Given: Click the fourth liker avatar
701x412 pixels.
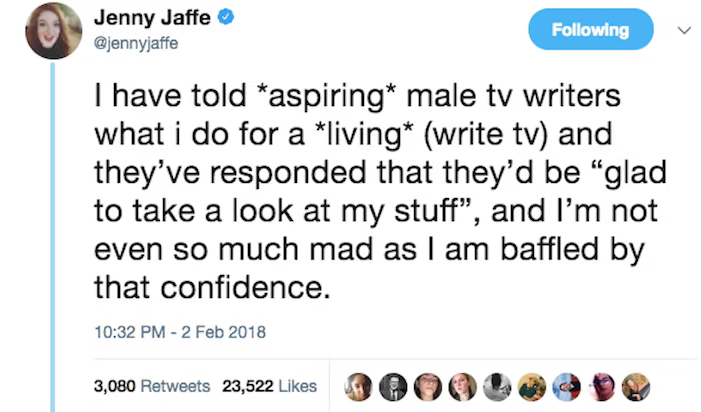Looking at the screenshot, I should (x=461, y=386).
